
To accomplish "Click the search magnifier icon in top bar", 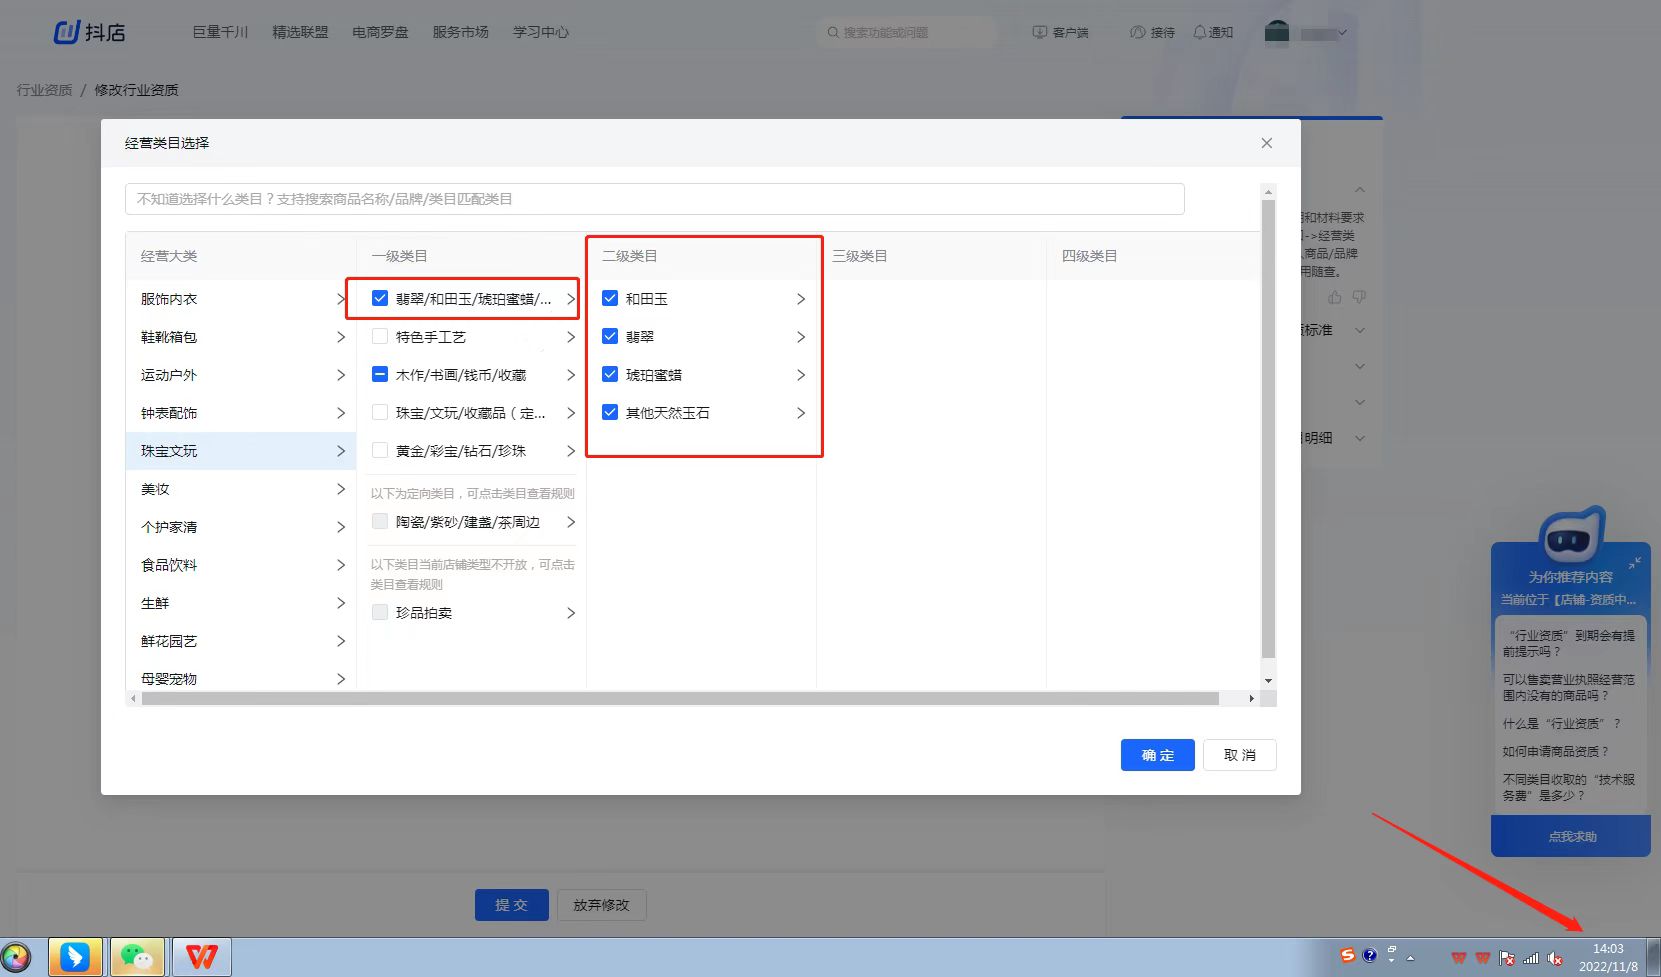I will point(833,33).
